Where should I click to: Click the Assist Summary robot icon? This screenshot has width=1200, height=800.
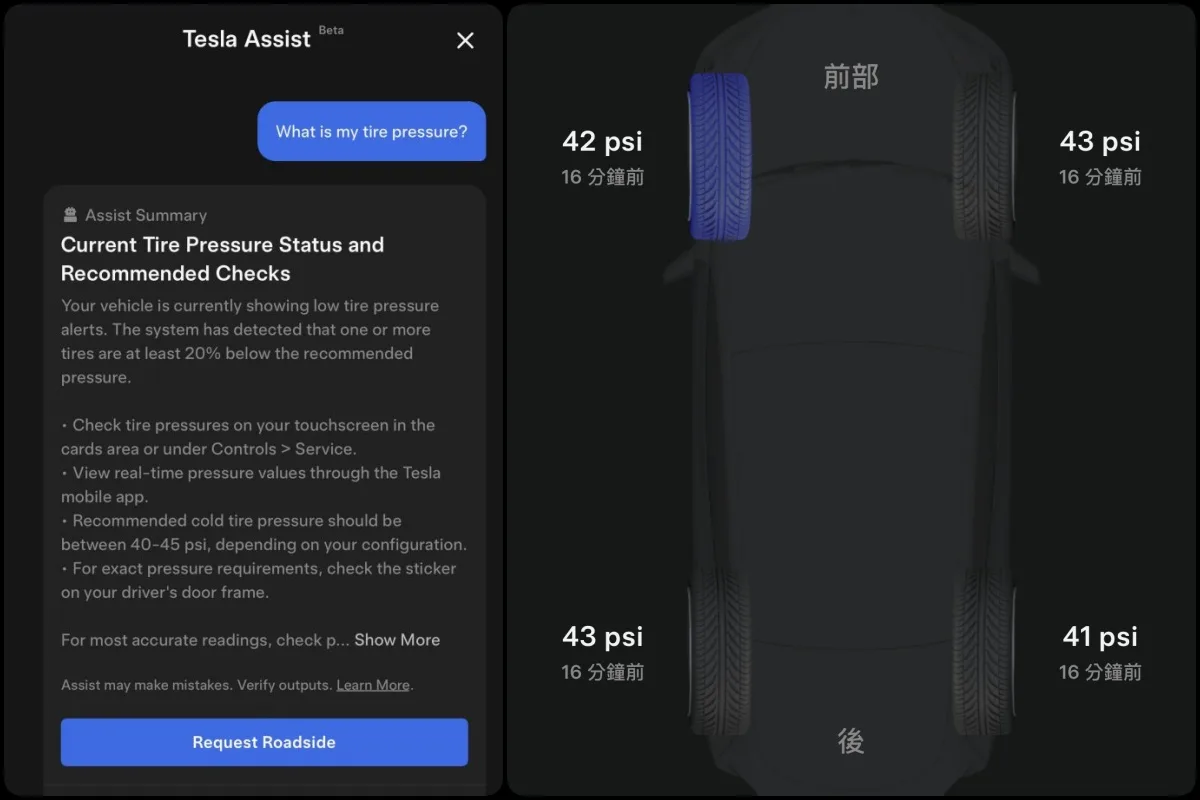click(x=70, y=215)
